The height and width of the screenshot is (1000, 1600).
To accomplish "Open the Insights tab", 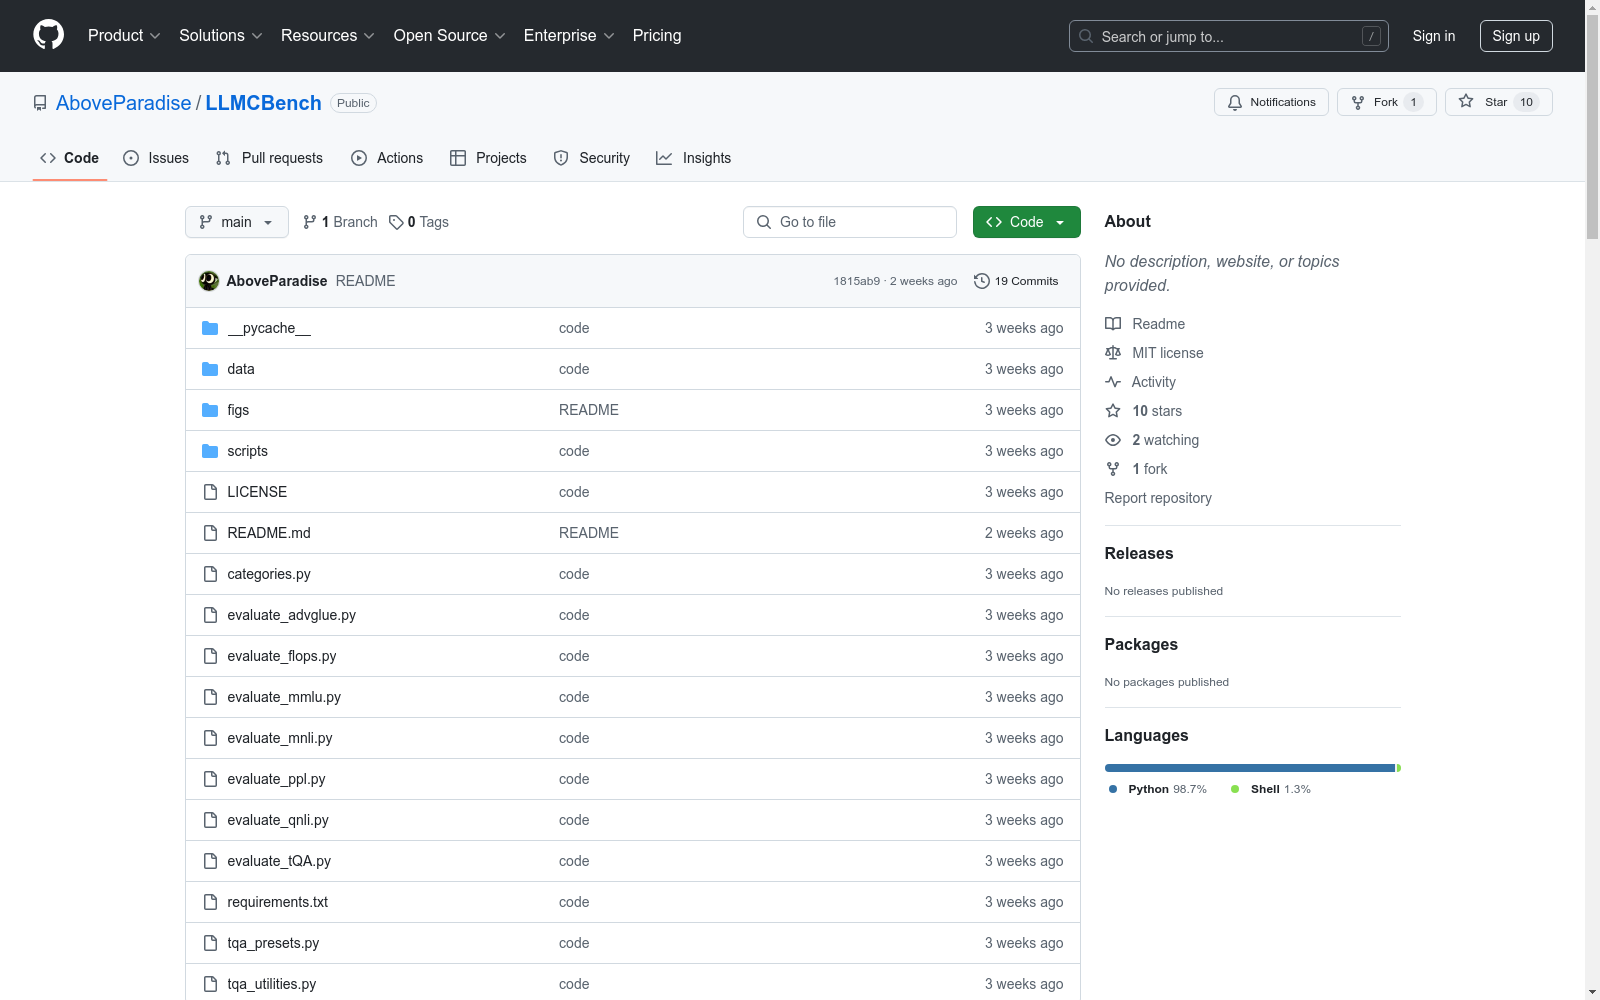I will [x=694, y=158].
